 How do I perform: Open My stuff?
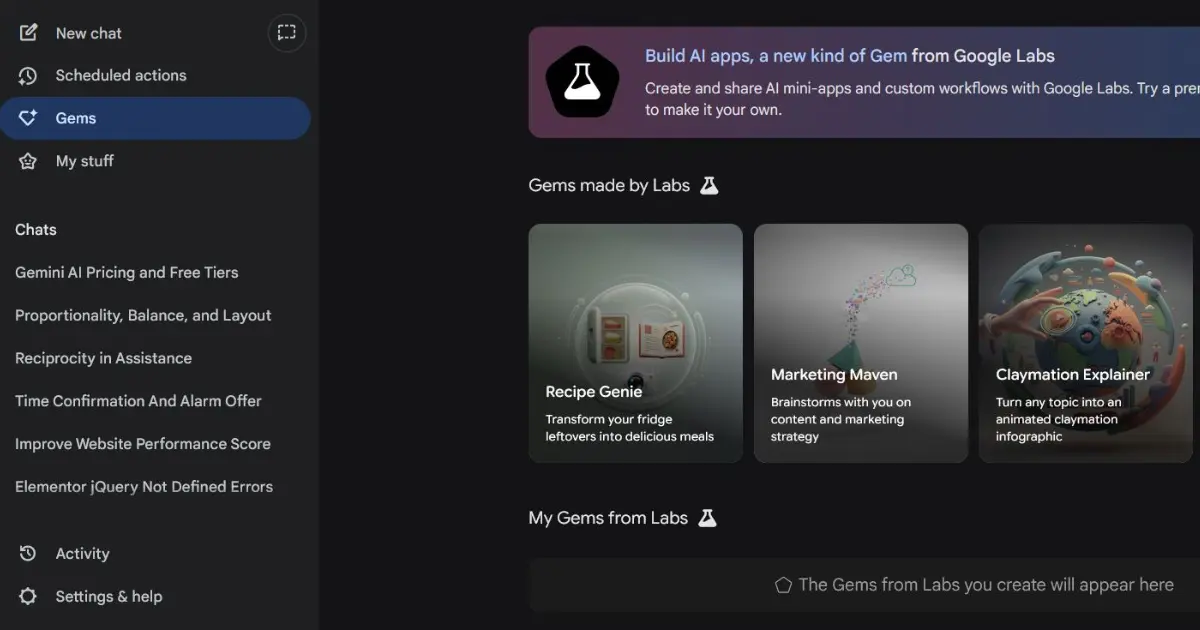[x=85, y=161]
